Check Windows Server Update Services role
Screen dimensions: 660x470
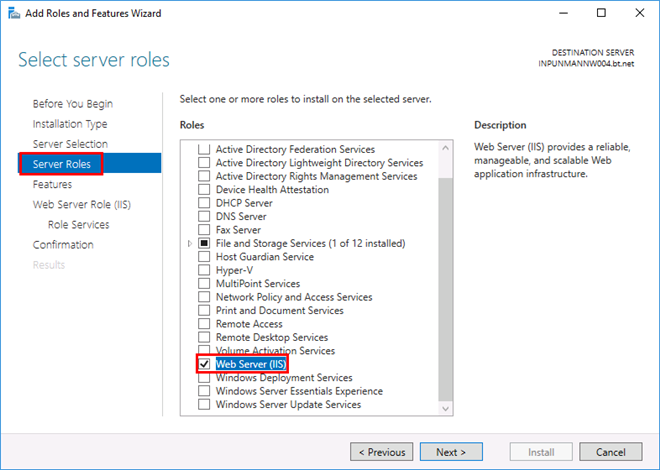click(x=205, y=405)
